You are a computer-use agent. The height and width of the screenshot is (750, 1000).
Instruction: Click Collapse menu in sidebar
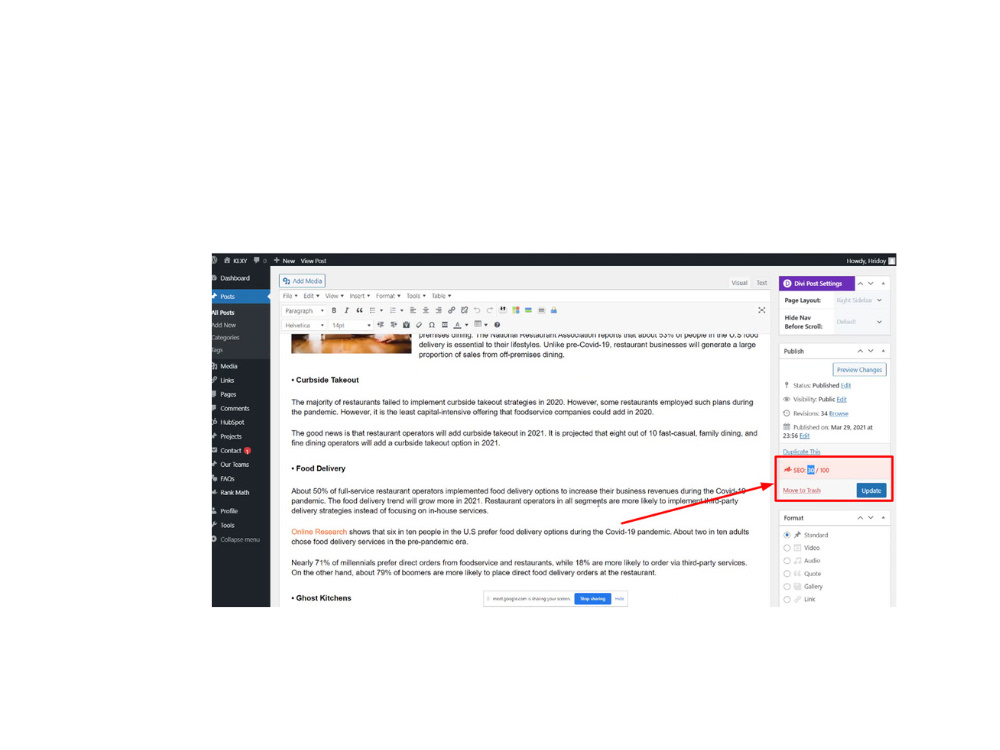coord(239,540)
